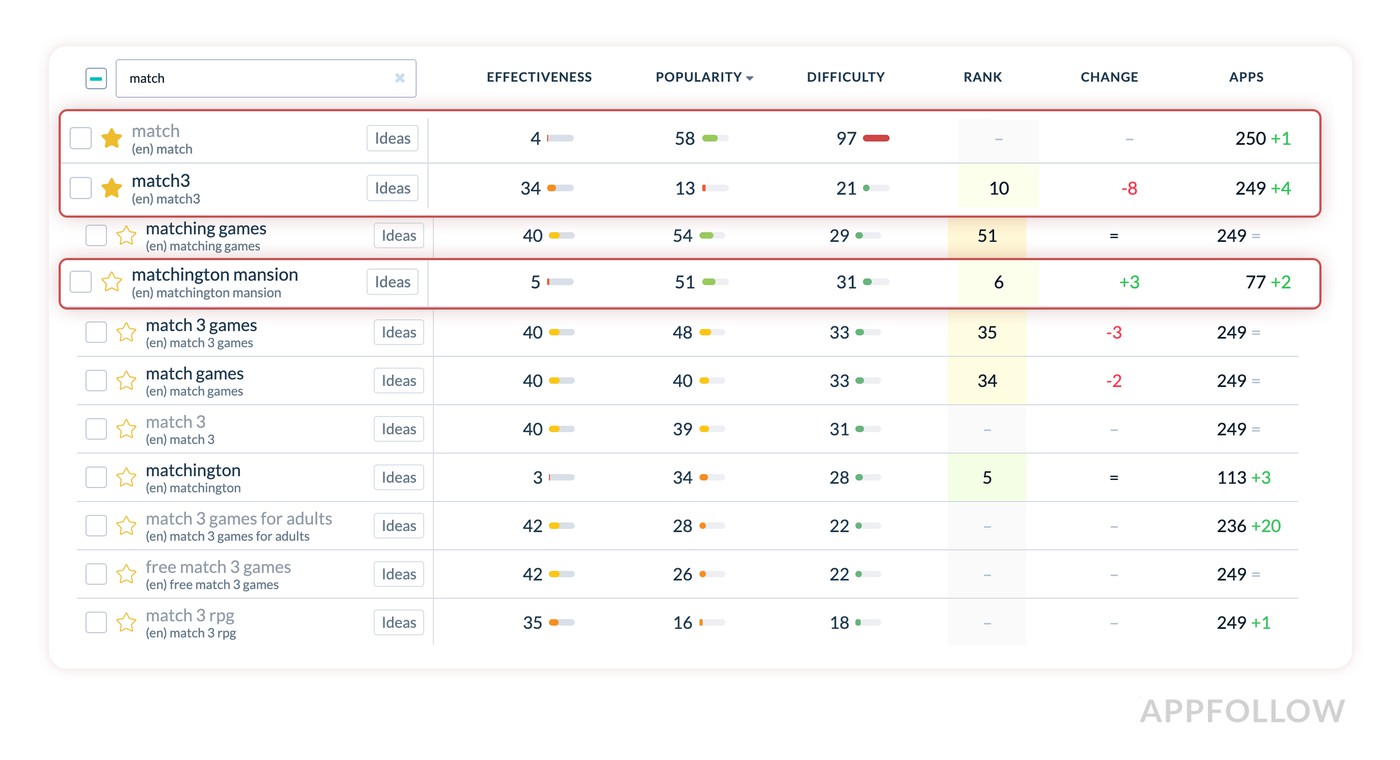Viewport: 1400px width, 760px height.
Task: Click the Rank column header
Action: pyautogui.click(x=982, y=77)
